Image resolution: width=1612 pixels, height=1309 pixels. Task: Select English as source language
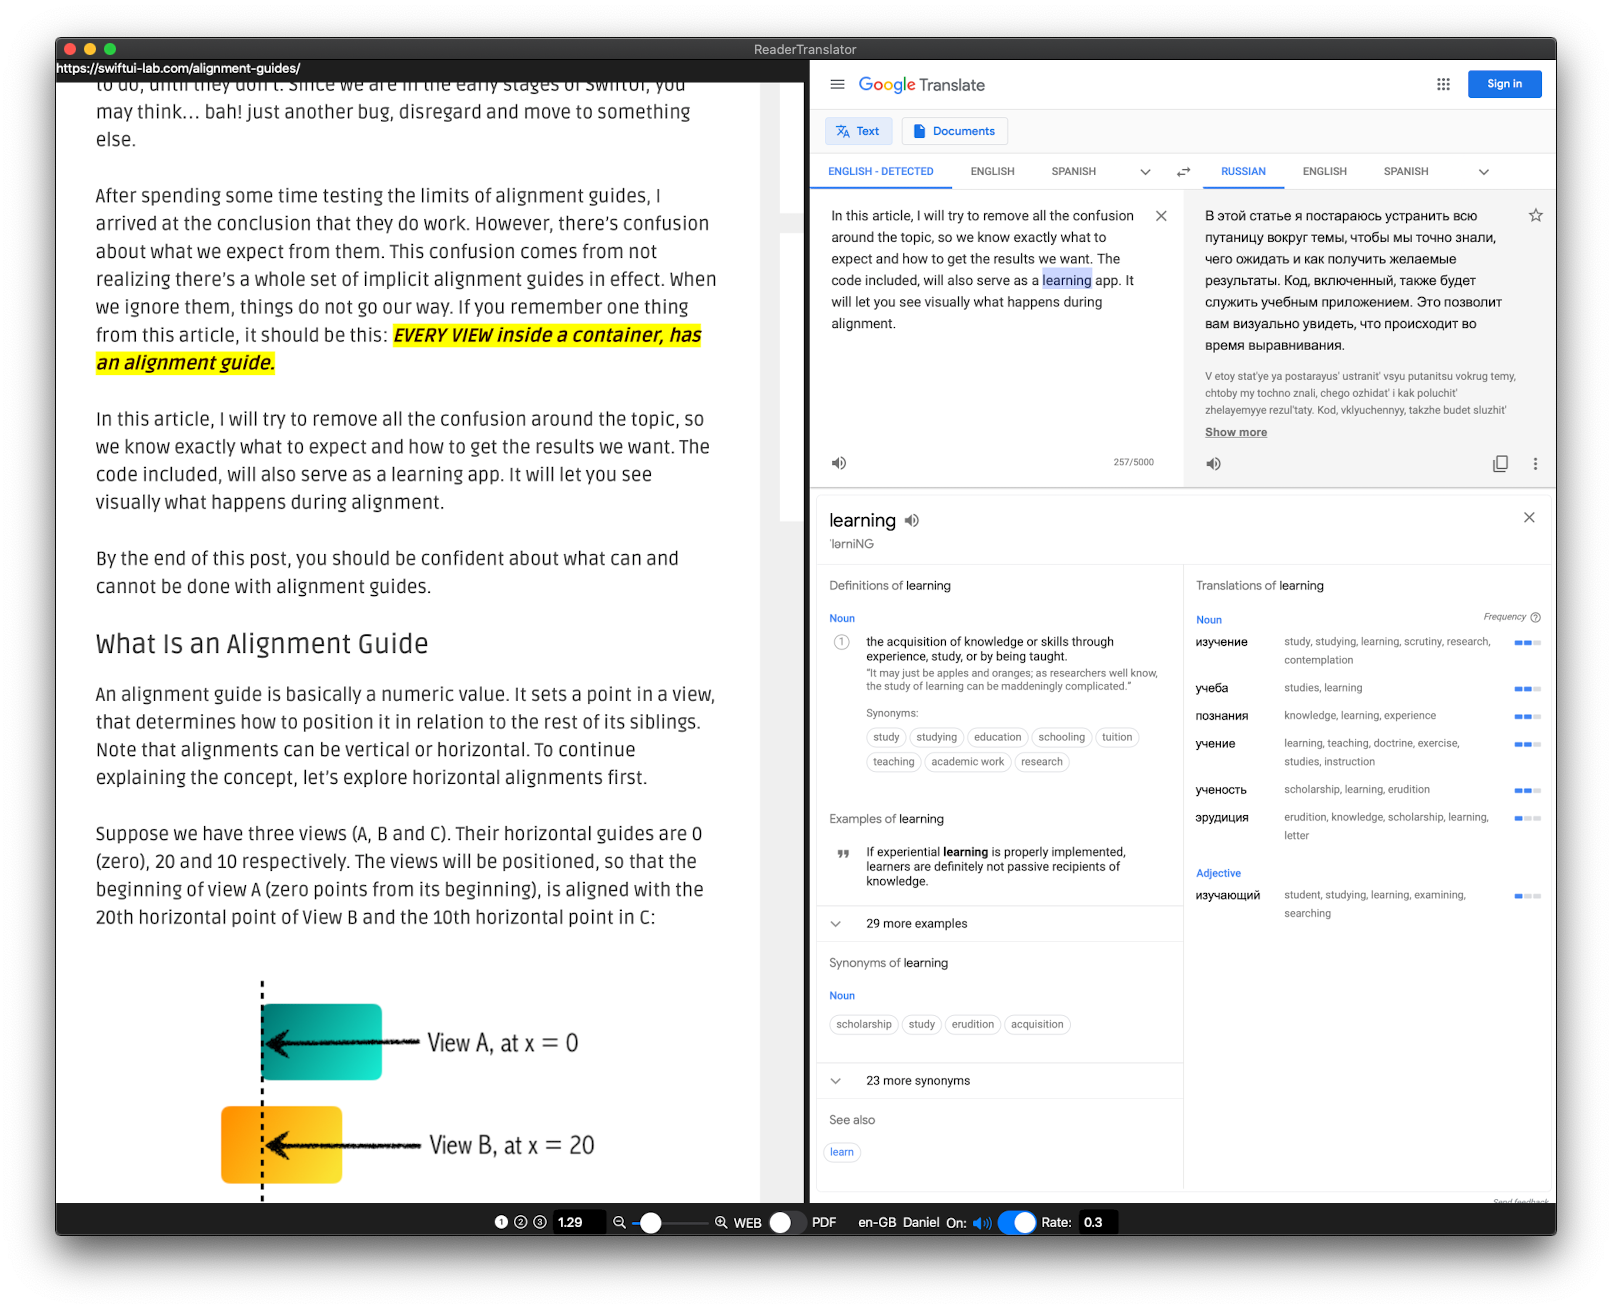(x=992, y=171)
